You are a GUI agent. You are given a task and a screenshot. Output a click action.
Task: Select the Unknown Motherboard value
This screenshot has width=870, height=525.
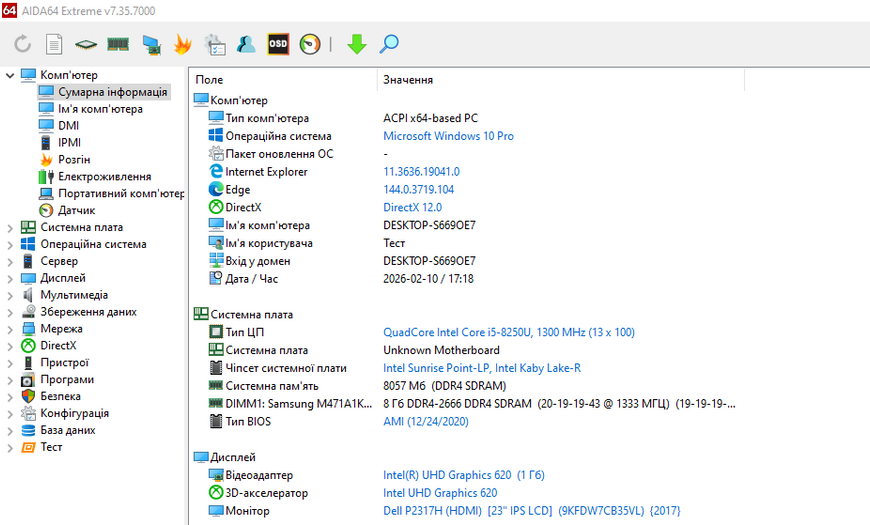point(441,350)
